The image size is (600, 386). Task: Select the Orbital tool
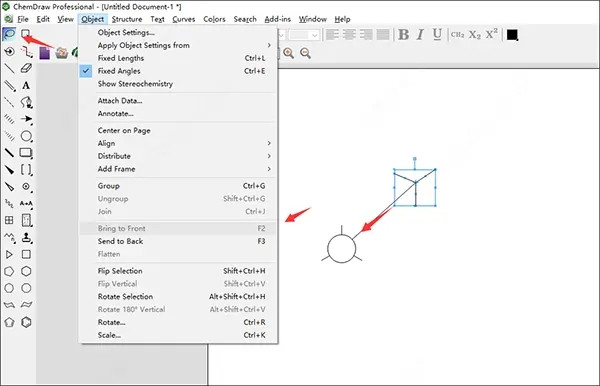[x=26, y=136]
